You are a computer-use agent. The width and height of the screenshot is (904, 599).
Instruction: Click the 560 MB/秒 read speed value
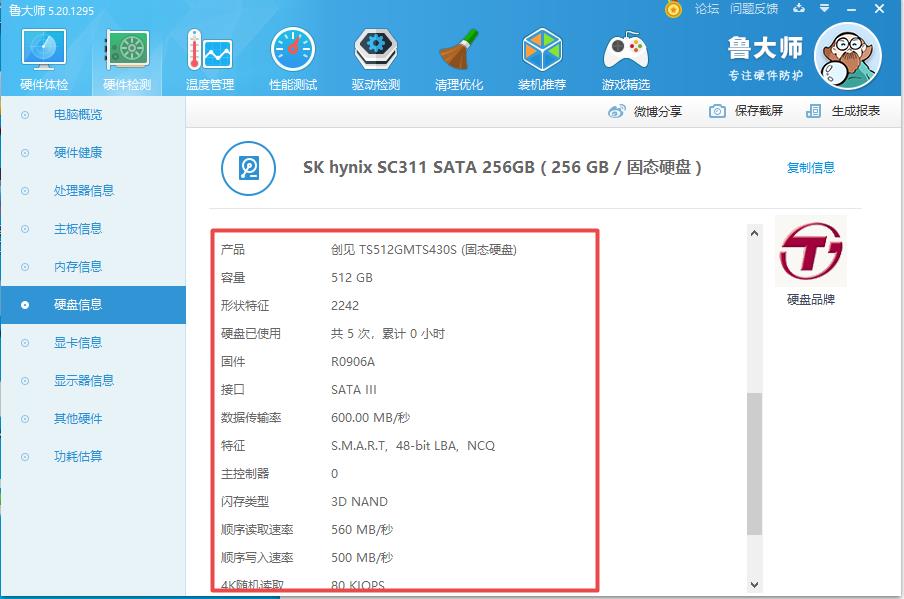click(x=362, y=530)
